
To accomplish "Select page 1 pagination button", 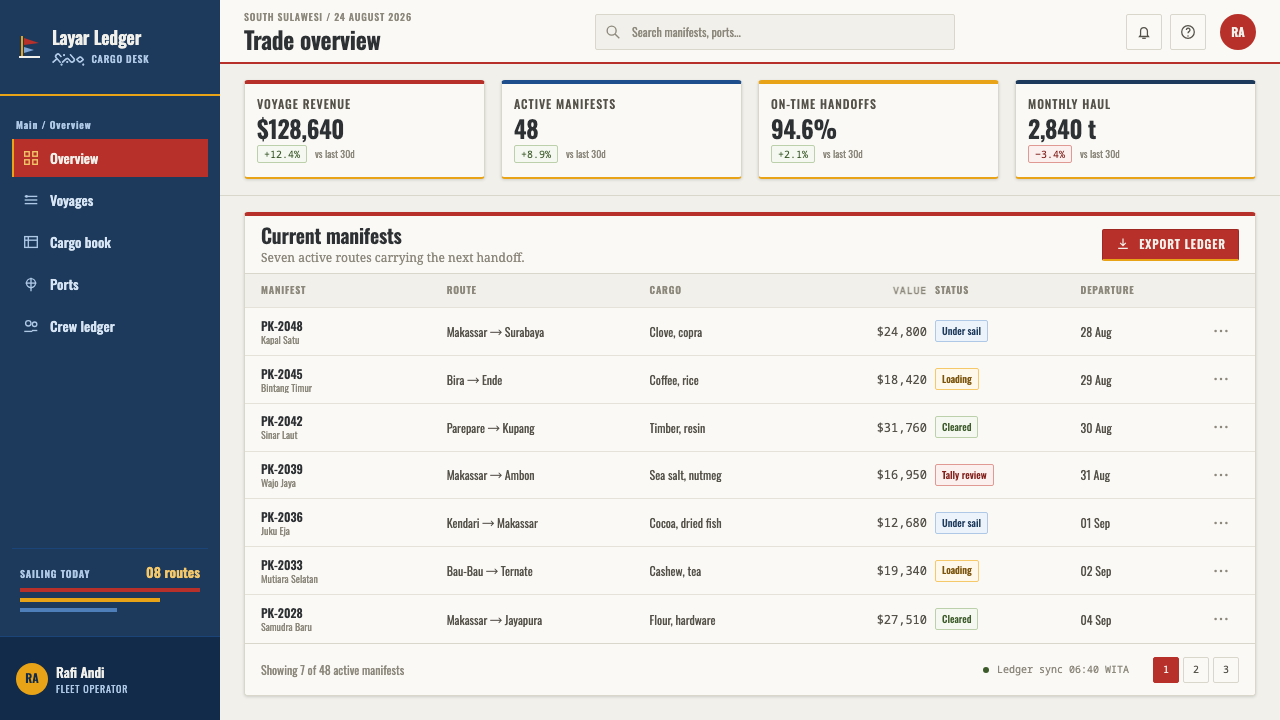I will 1166,670.
